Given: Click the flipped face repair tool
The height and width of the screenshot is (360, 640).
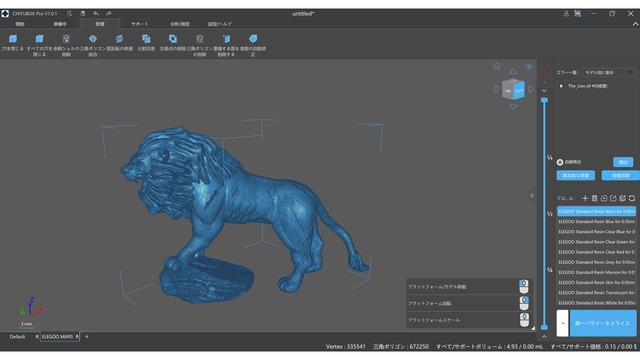Looking at the screenshot, I should click(x=119, y=42).
